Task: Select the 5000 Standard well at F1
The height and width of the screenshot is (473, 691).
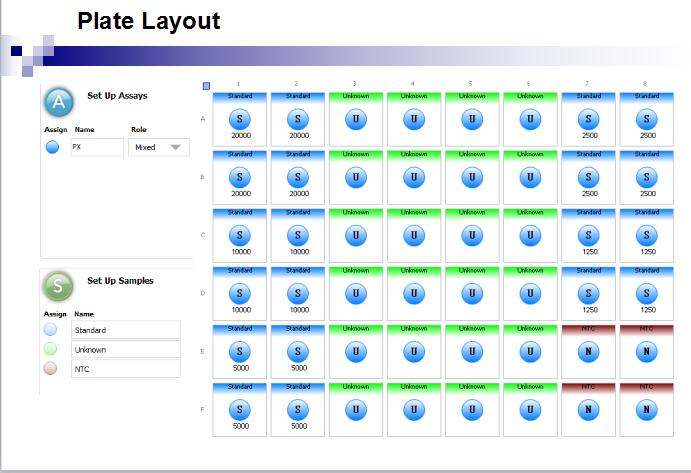Action: pyautogui.click(x=240, y=409)
